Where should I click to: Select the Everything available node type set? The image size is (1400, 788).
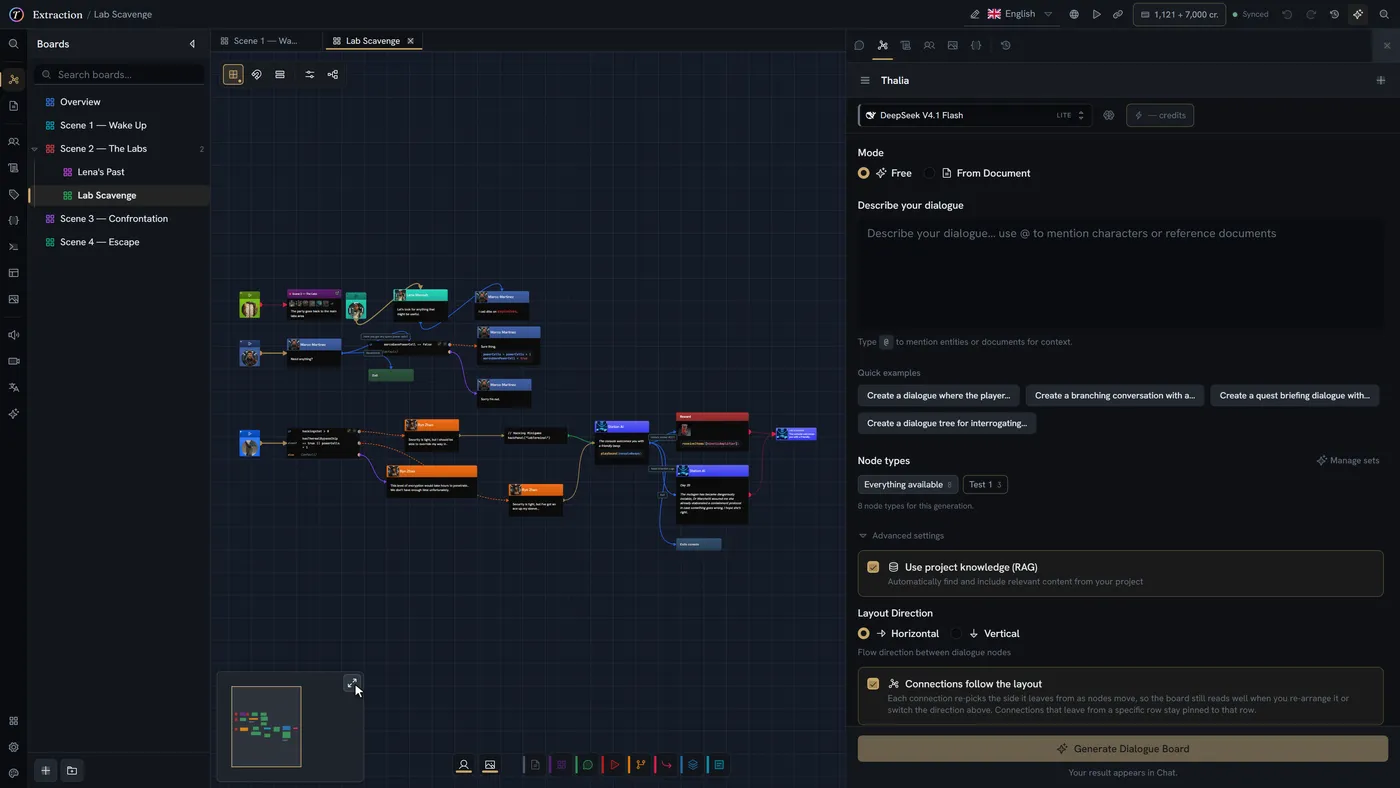pyautogui.click(x=908, y=485)
